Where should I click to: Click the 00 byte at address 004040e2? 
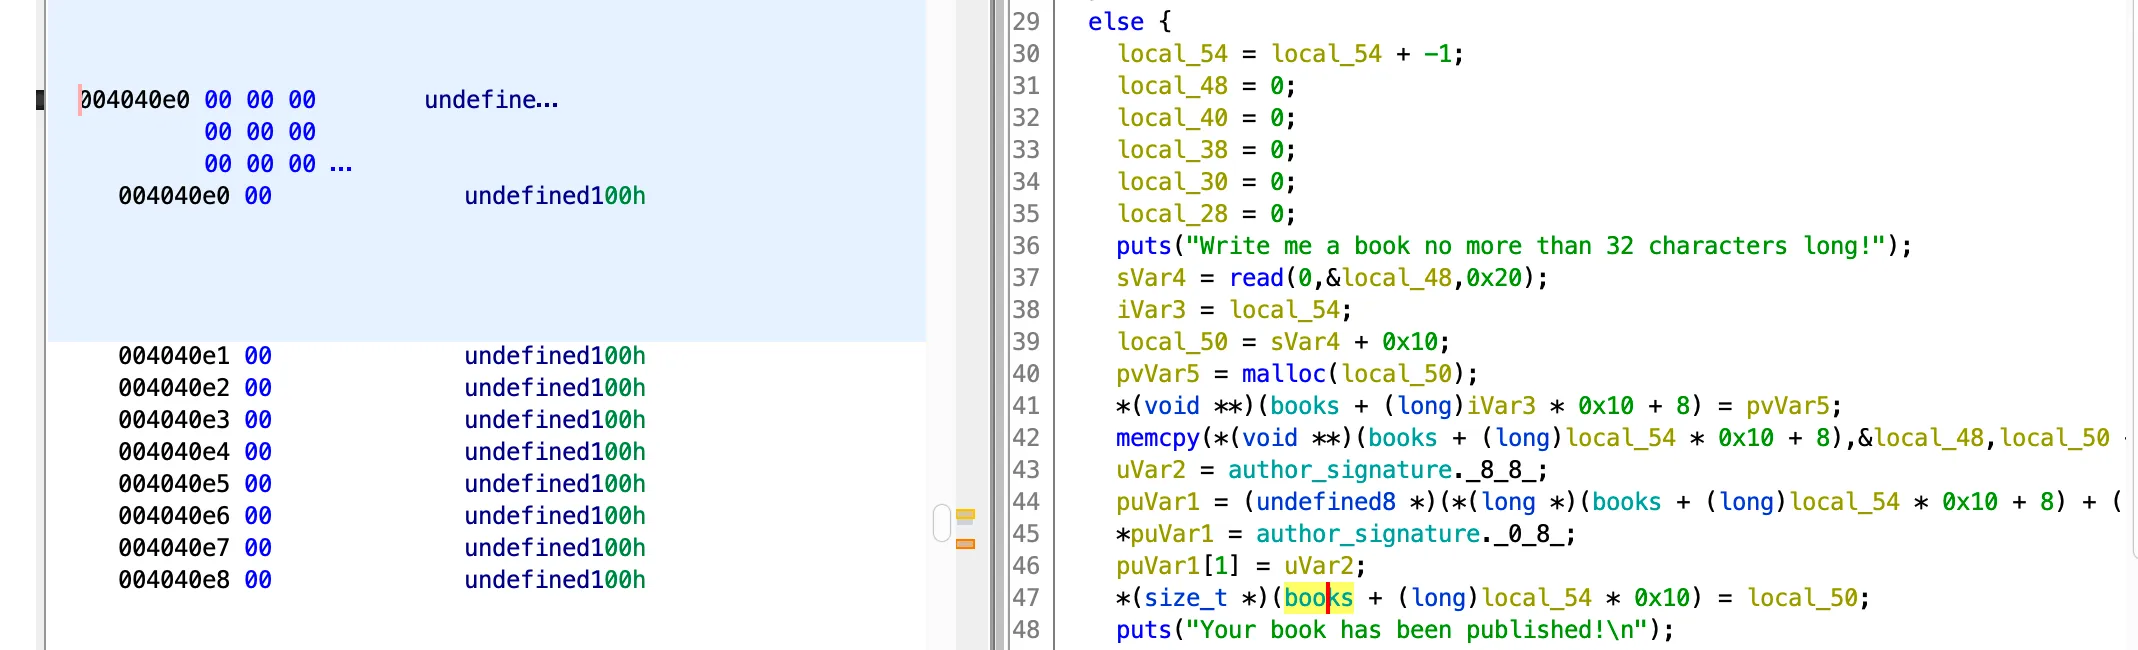pyautogui.click(x=258, y=388)
